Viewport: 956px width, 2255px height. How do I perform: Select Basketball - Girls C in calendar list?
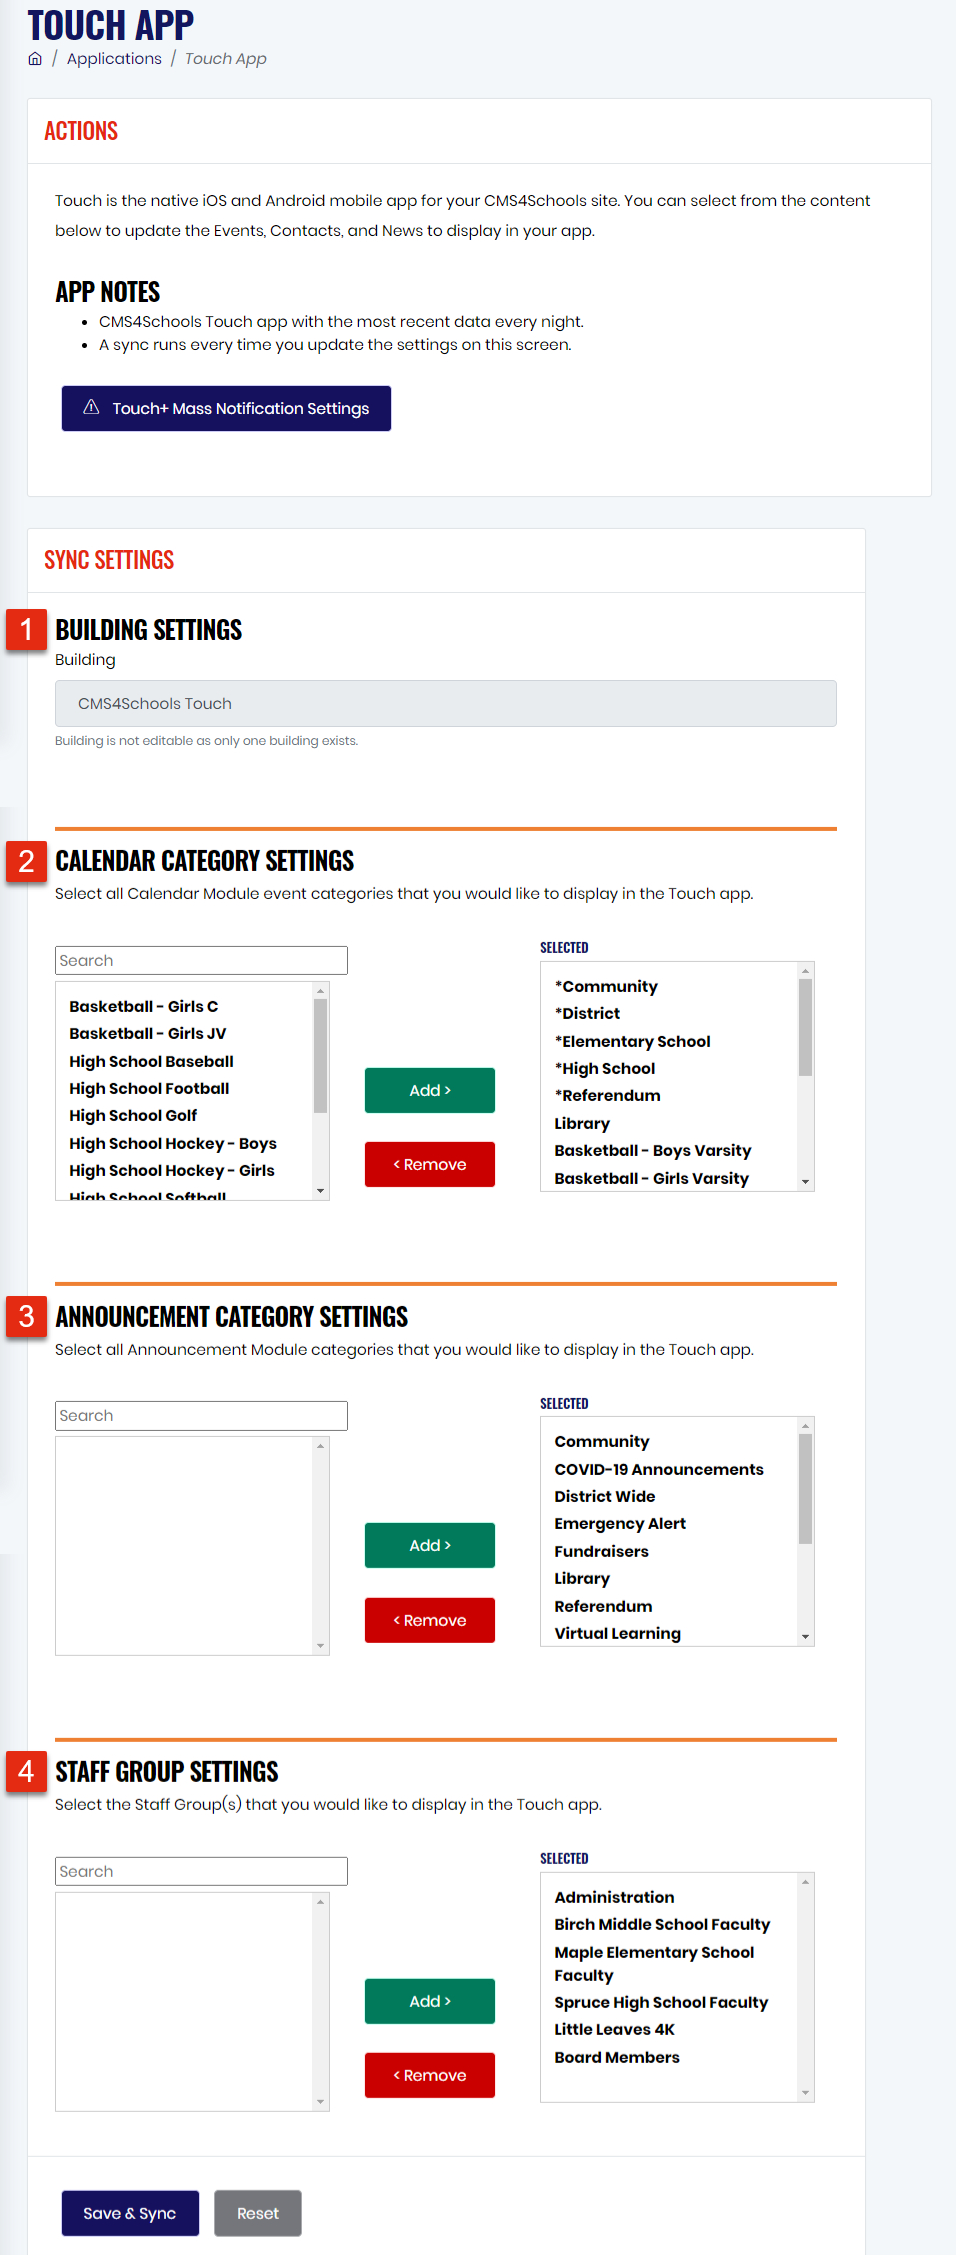(x=143, y=1006)
